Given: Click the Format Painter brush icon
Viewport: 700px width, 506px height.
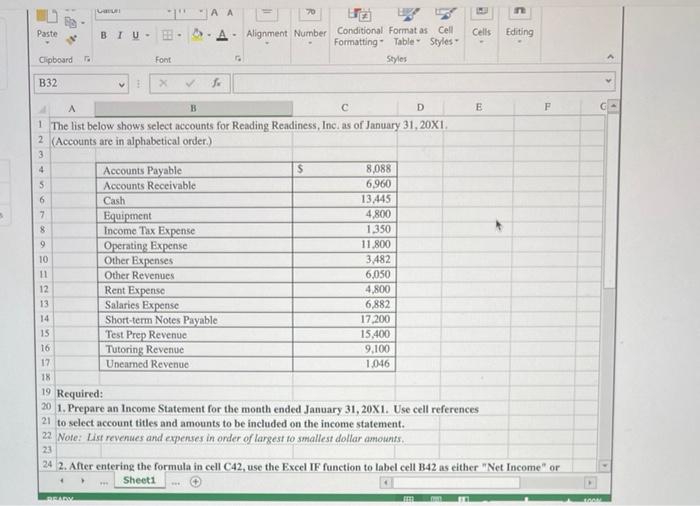Looking at the screenshot, I should coord(71,40).
